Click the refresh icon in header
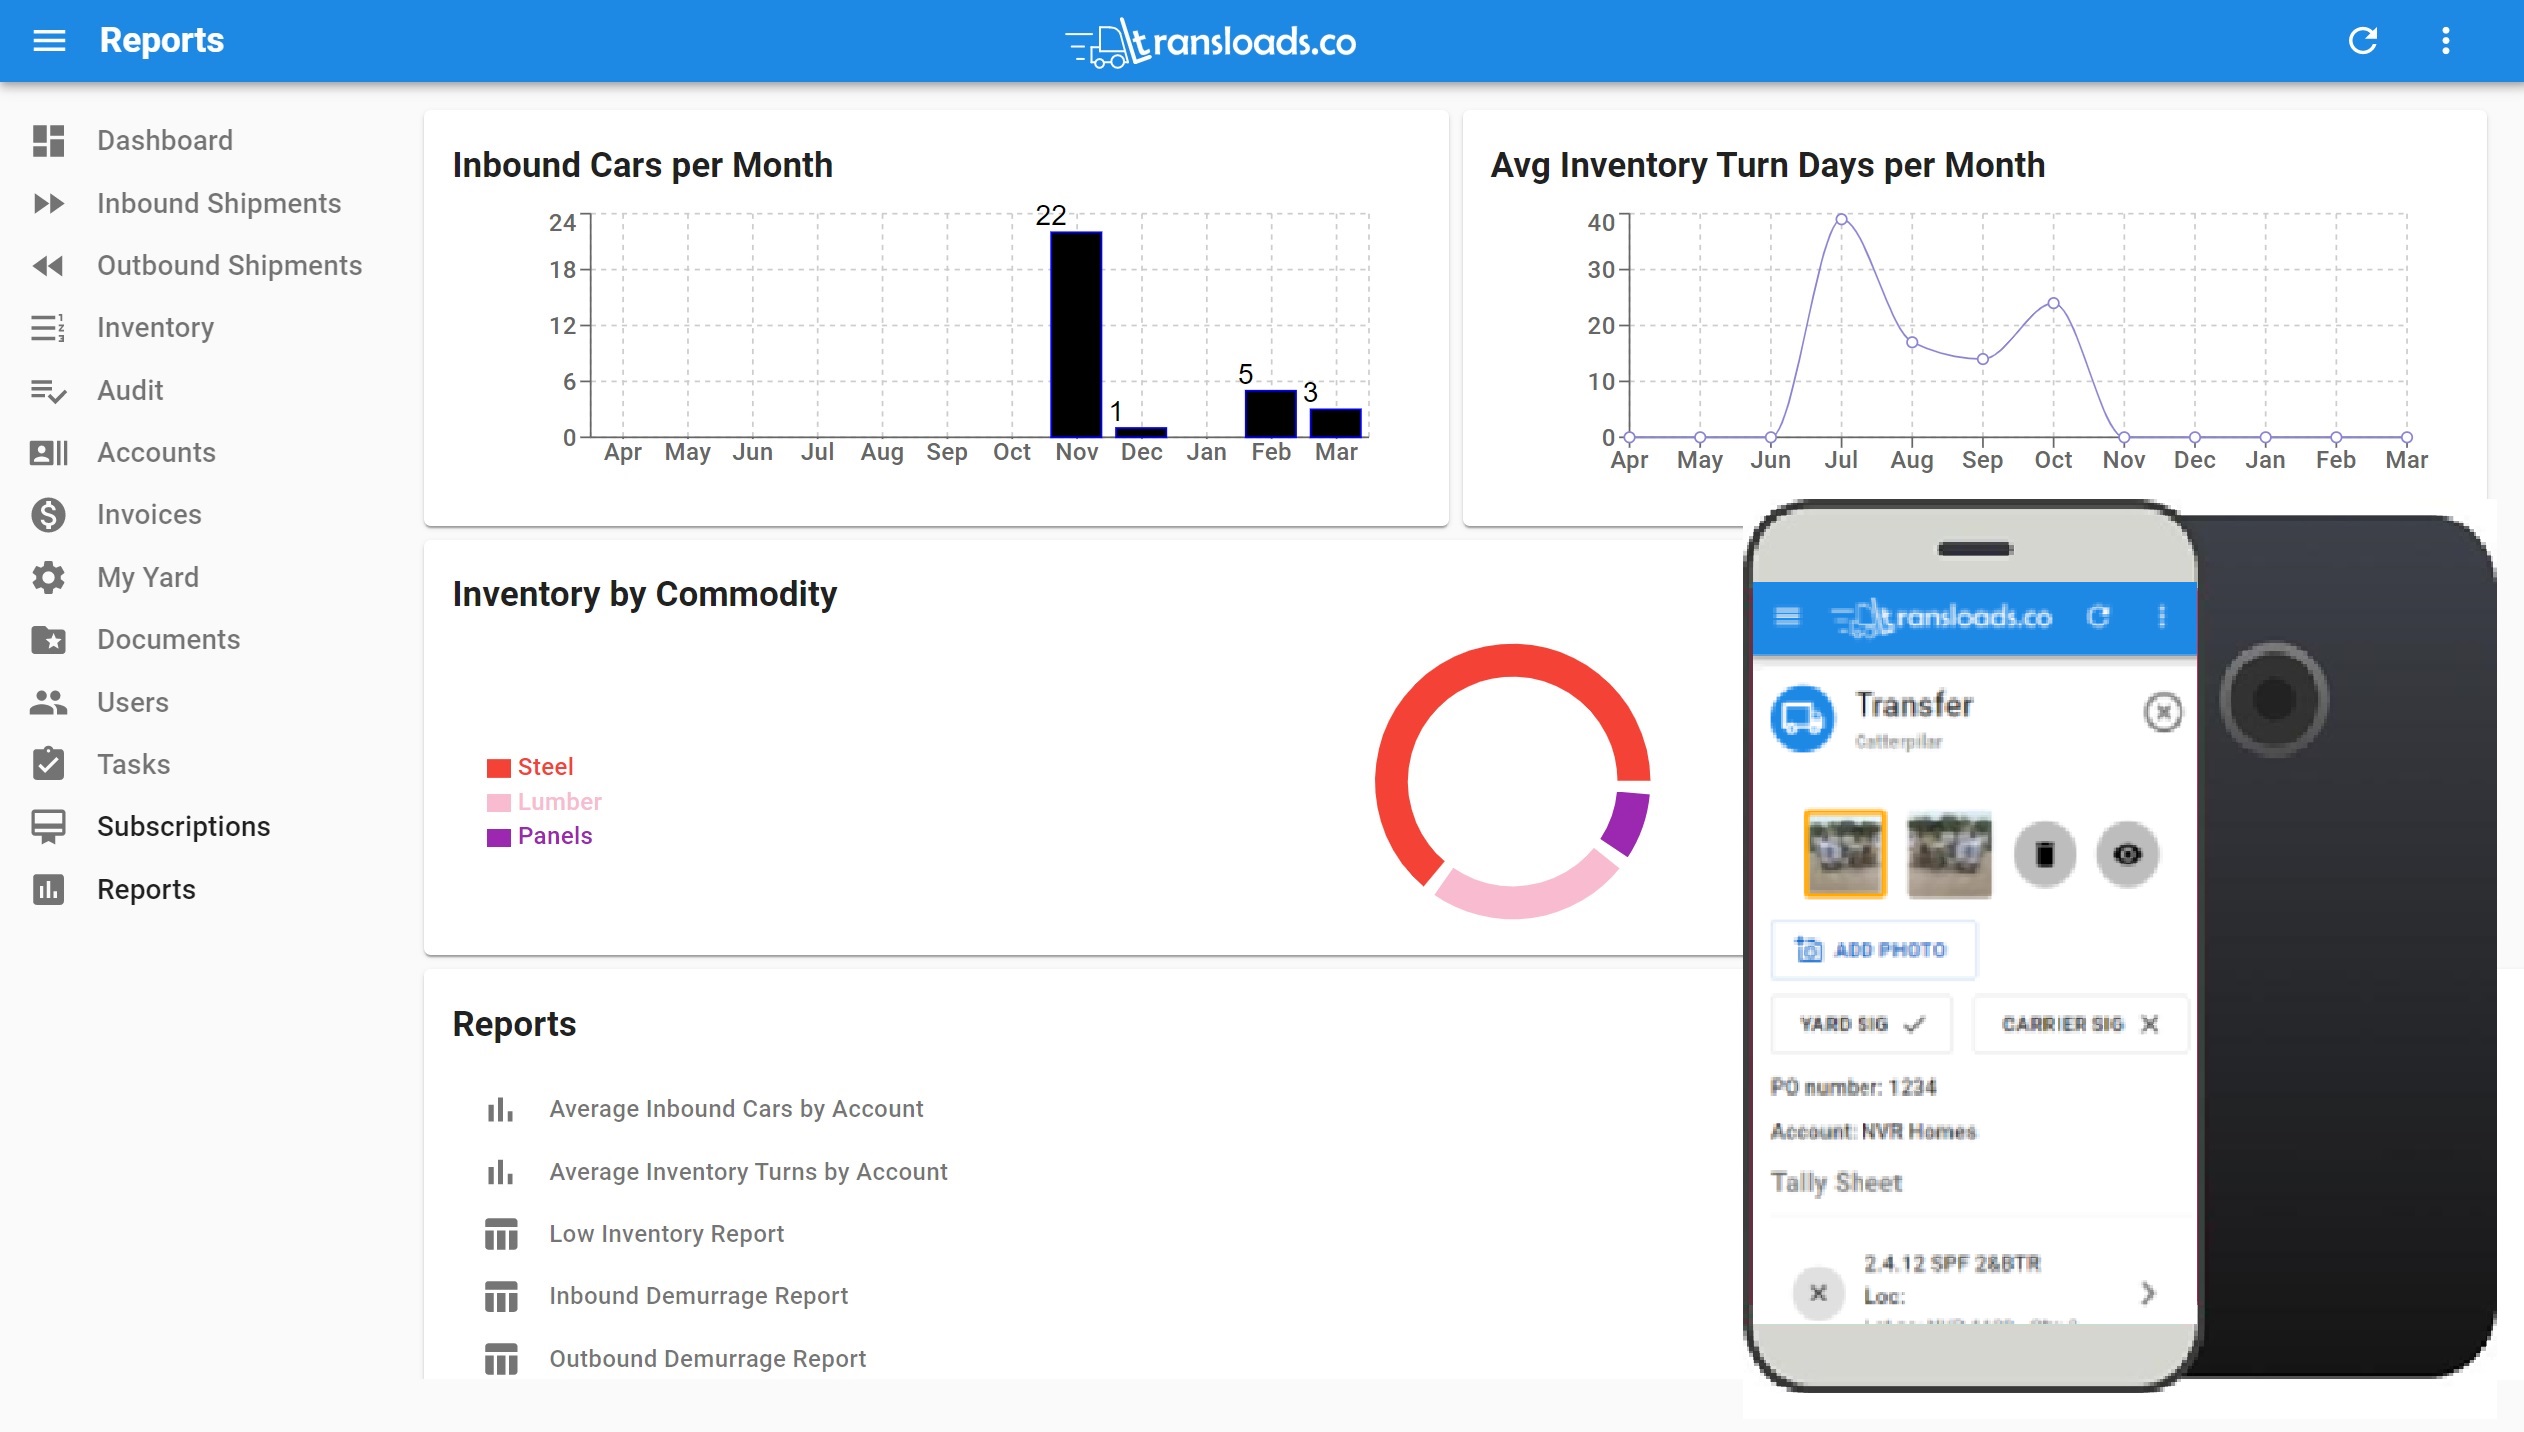 (x=2362, y=40)
